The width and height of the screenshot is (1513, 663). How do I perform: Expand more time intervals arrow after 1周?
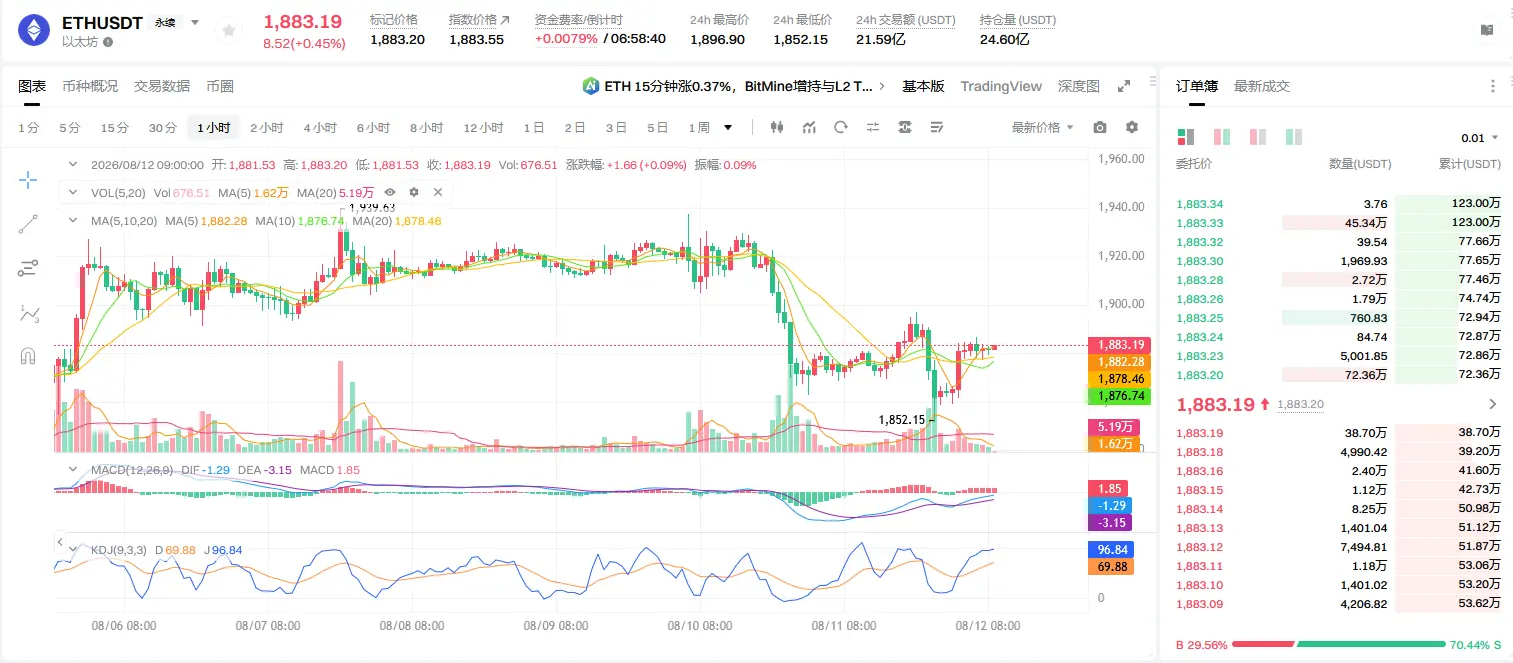[728, 128]
